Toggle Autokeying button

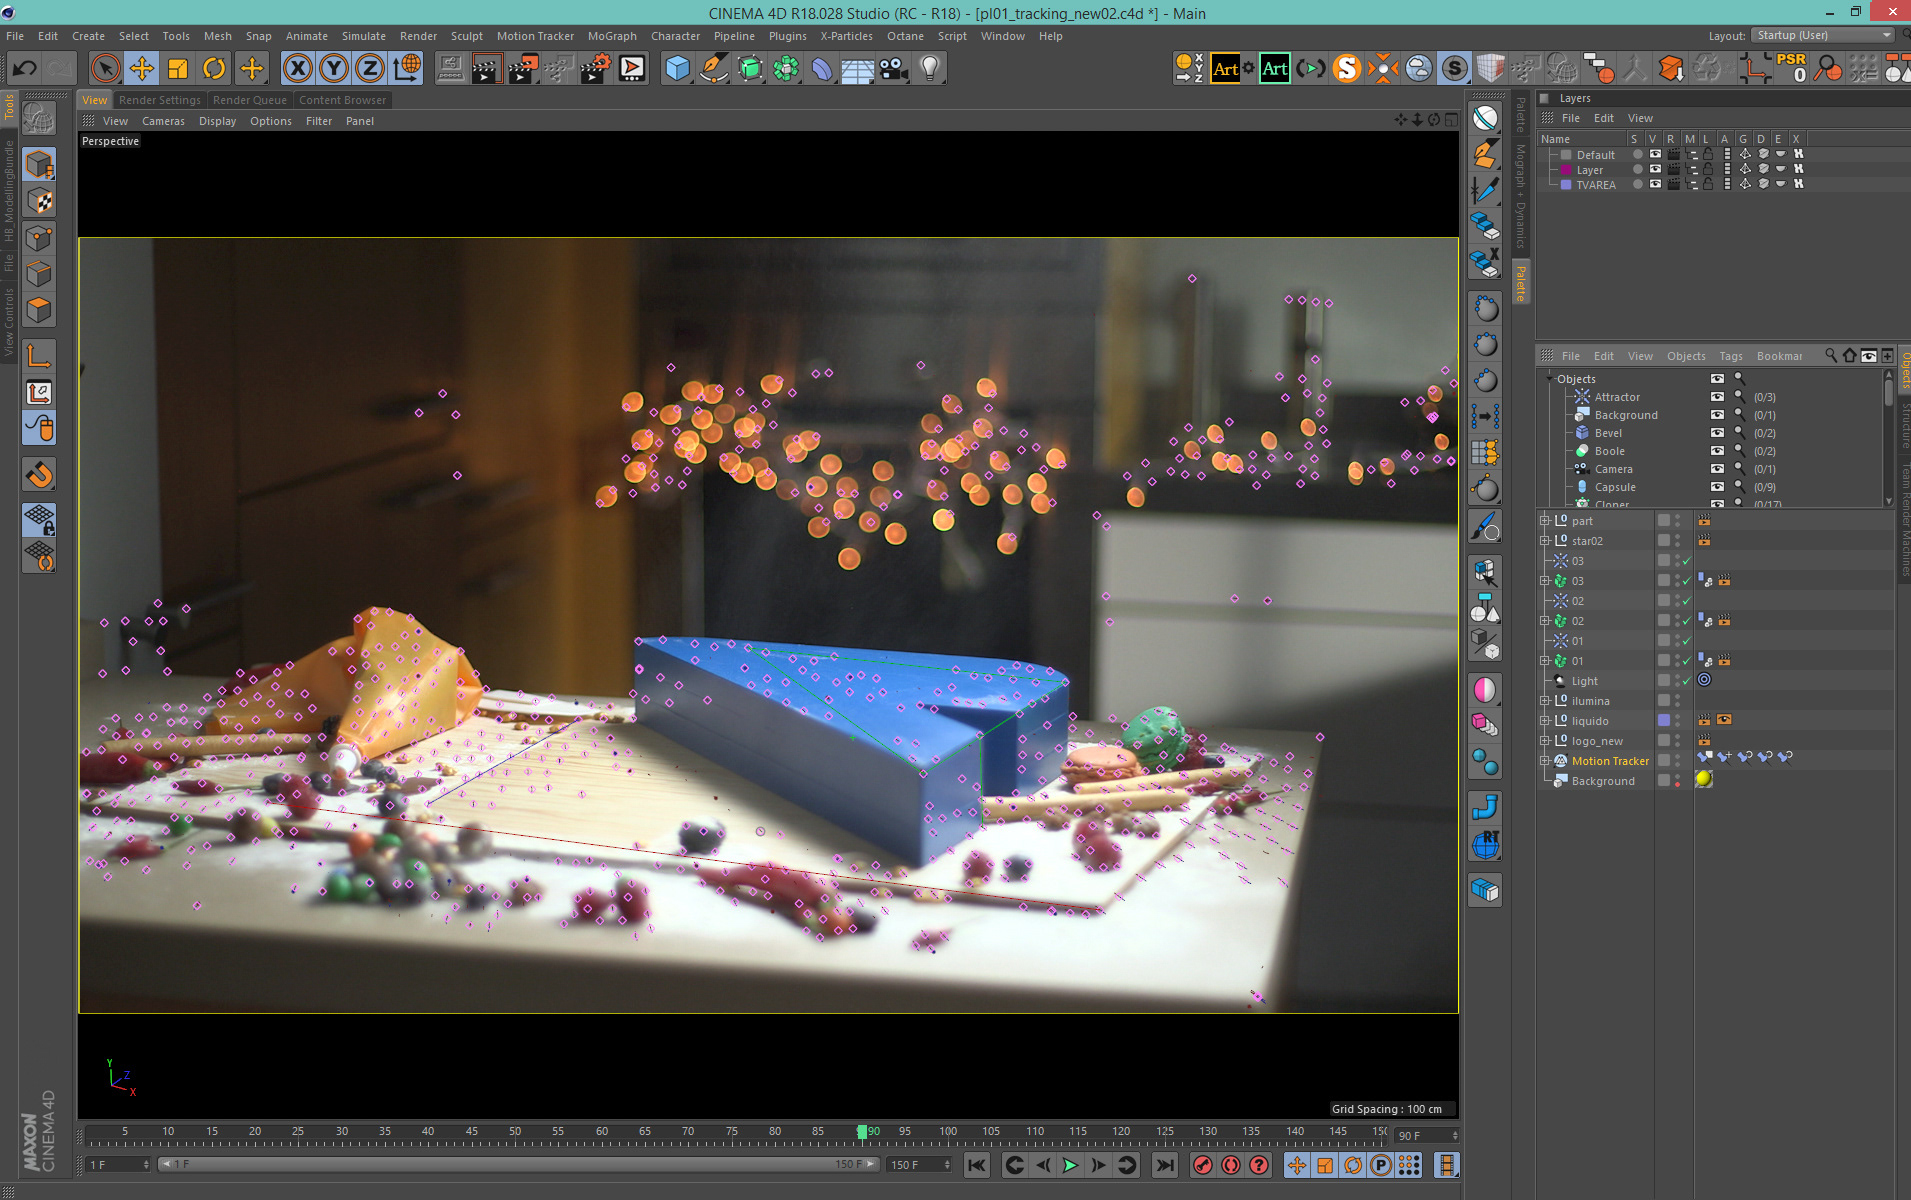[x=1231, y=1165]
